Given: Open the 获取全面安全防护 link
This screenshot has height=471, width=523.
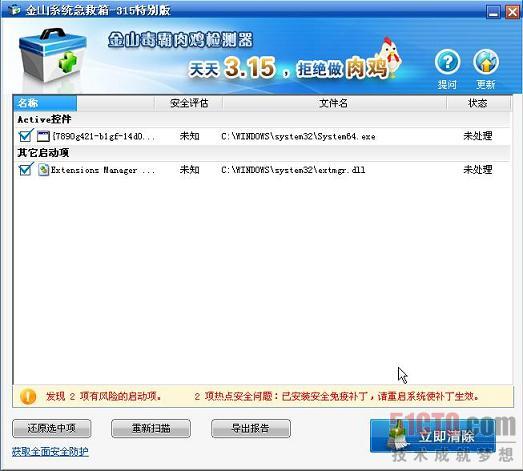Looking at the screenshot, I should tap(50, 452).
